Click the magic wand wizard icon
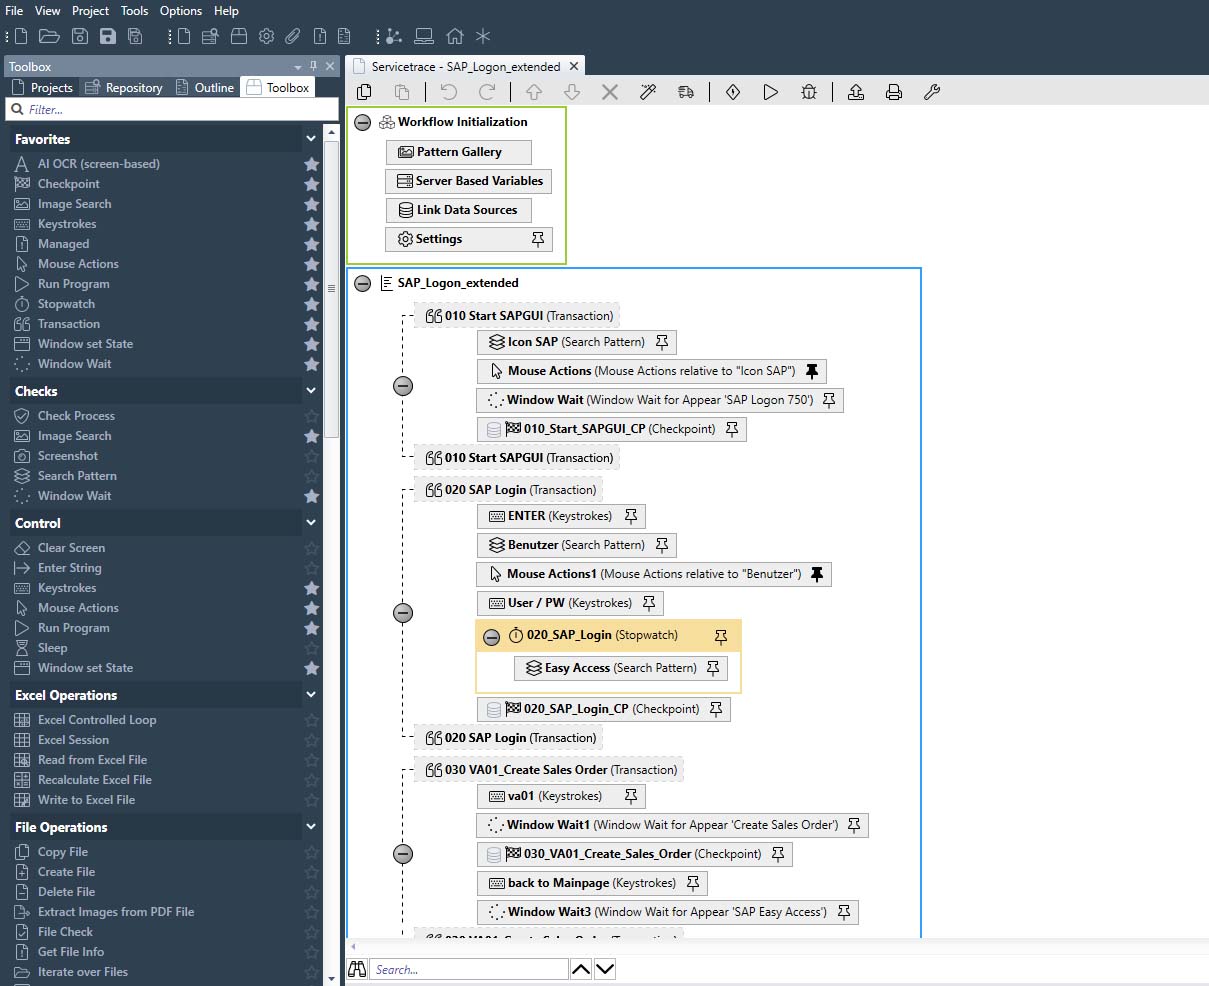The image size is (1209, 986). pyautogui.click(x=648, y=92)
